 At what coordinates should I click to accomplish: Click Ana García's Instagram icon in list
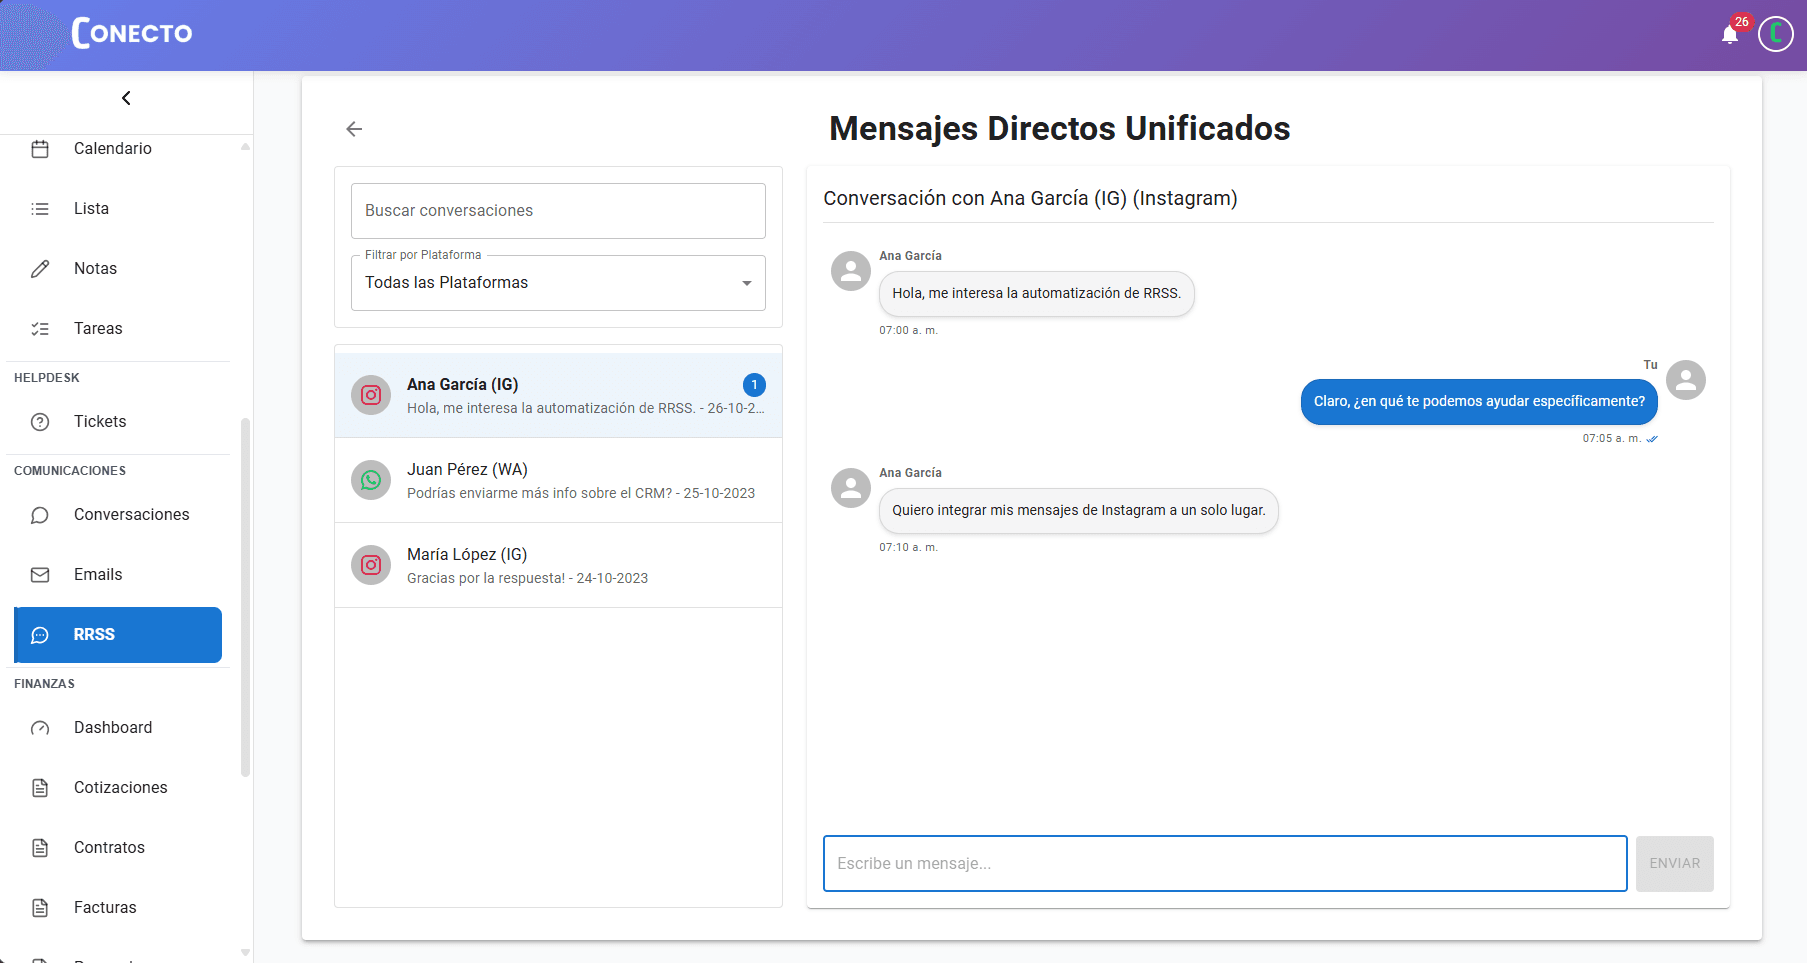pyautogui.click(x=371, y=395)
